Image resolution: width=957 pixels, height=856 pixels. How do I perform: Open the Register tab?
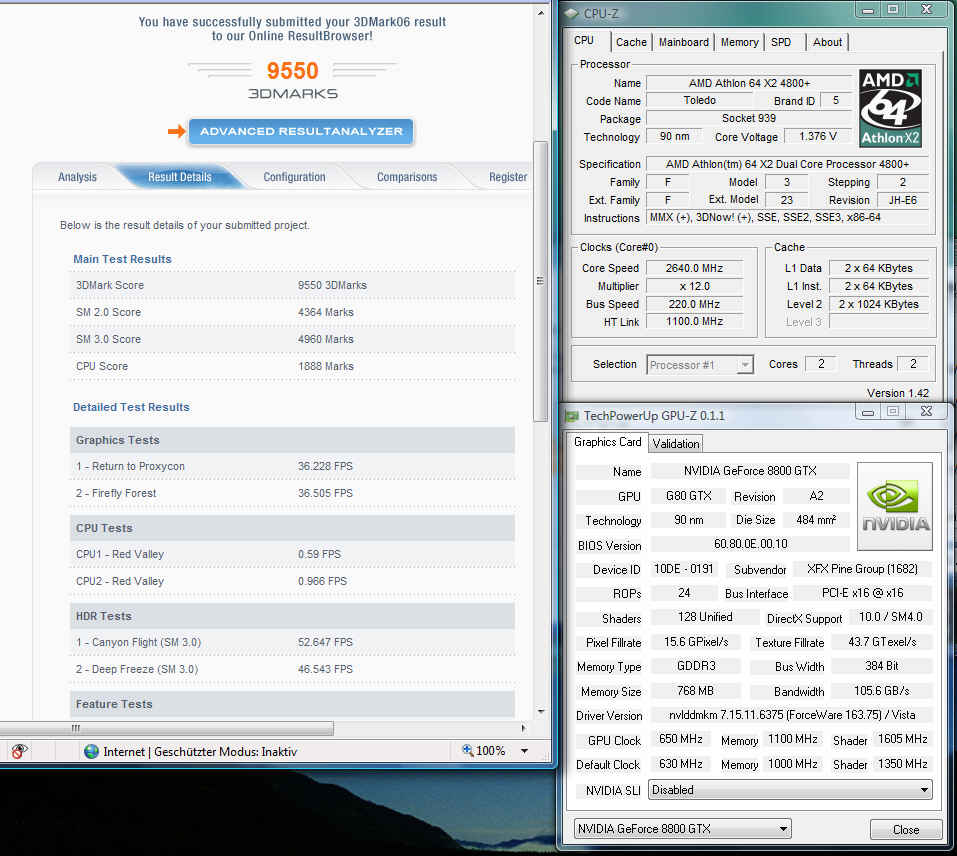point(508,177)
